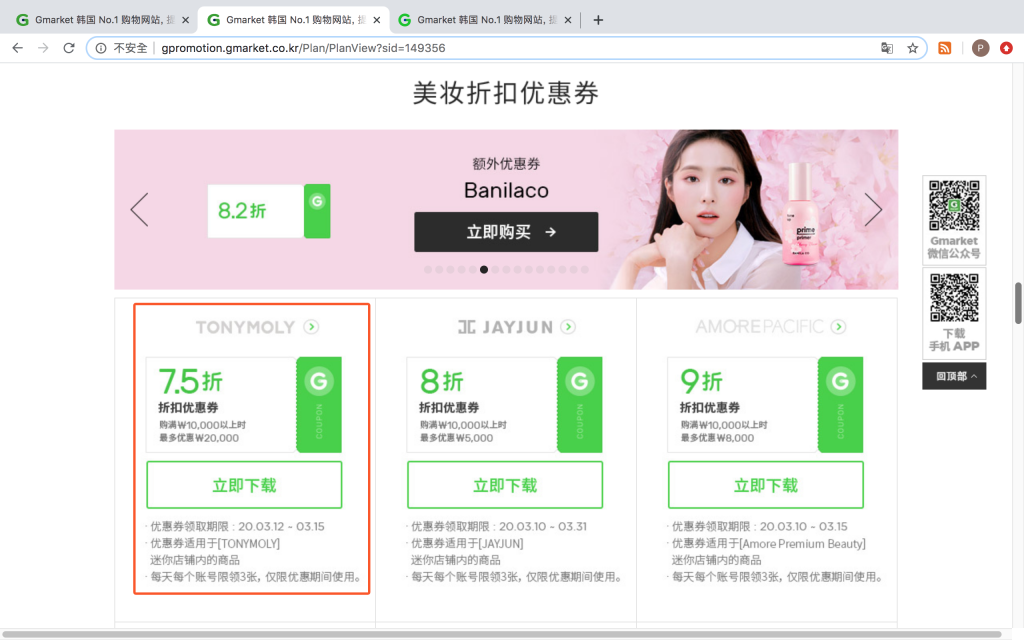
Task: Click the 7.5折 coupon card
Action: 244,404
